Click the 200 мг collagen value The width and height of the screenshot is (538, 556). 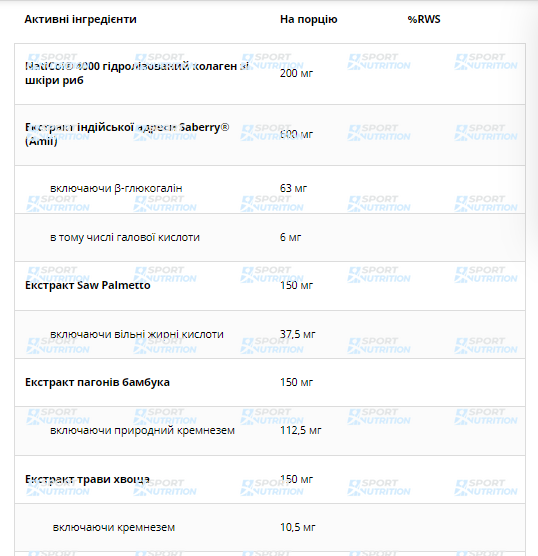click(296, 73)
